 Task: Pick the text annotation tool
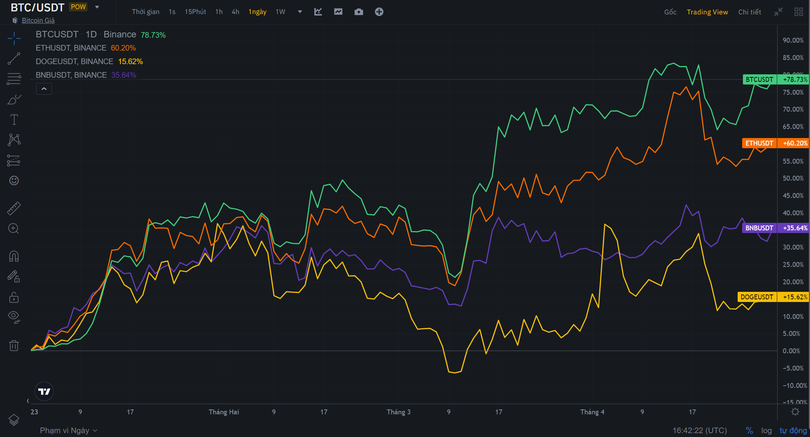coord(14,119)
